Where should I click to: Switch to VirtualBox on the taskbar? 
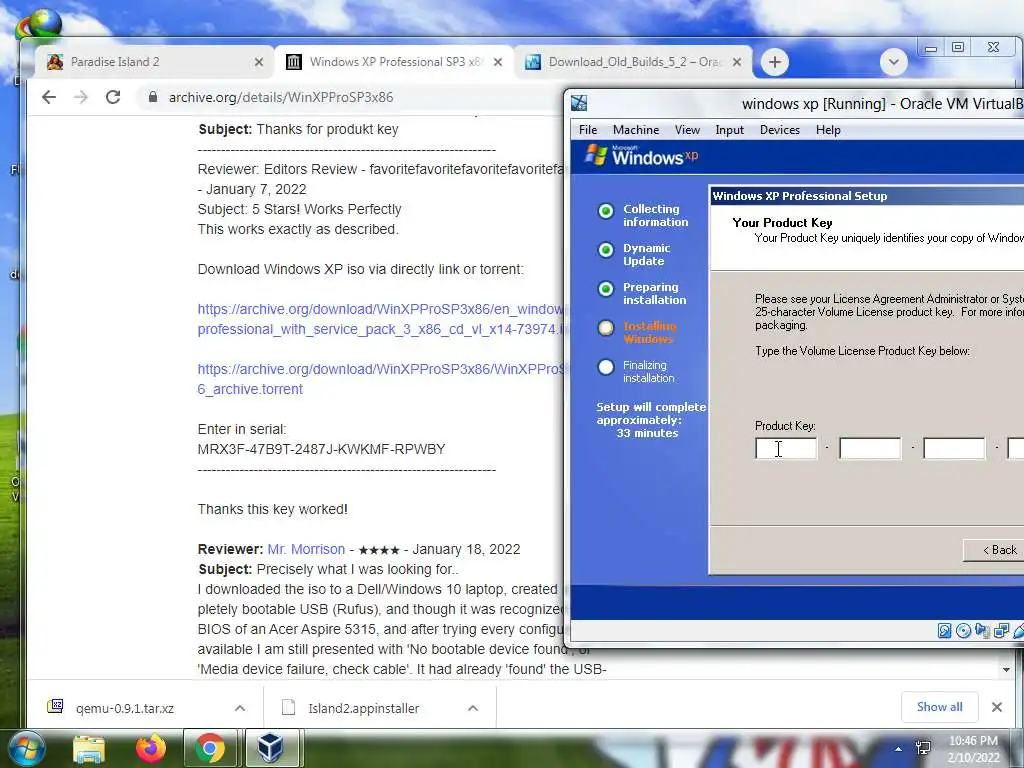click(x=270, y=748)
